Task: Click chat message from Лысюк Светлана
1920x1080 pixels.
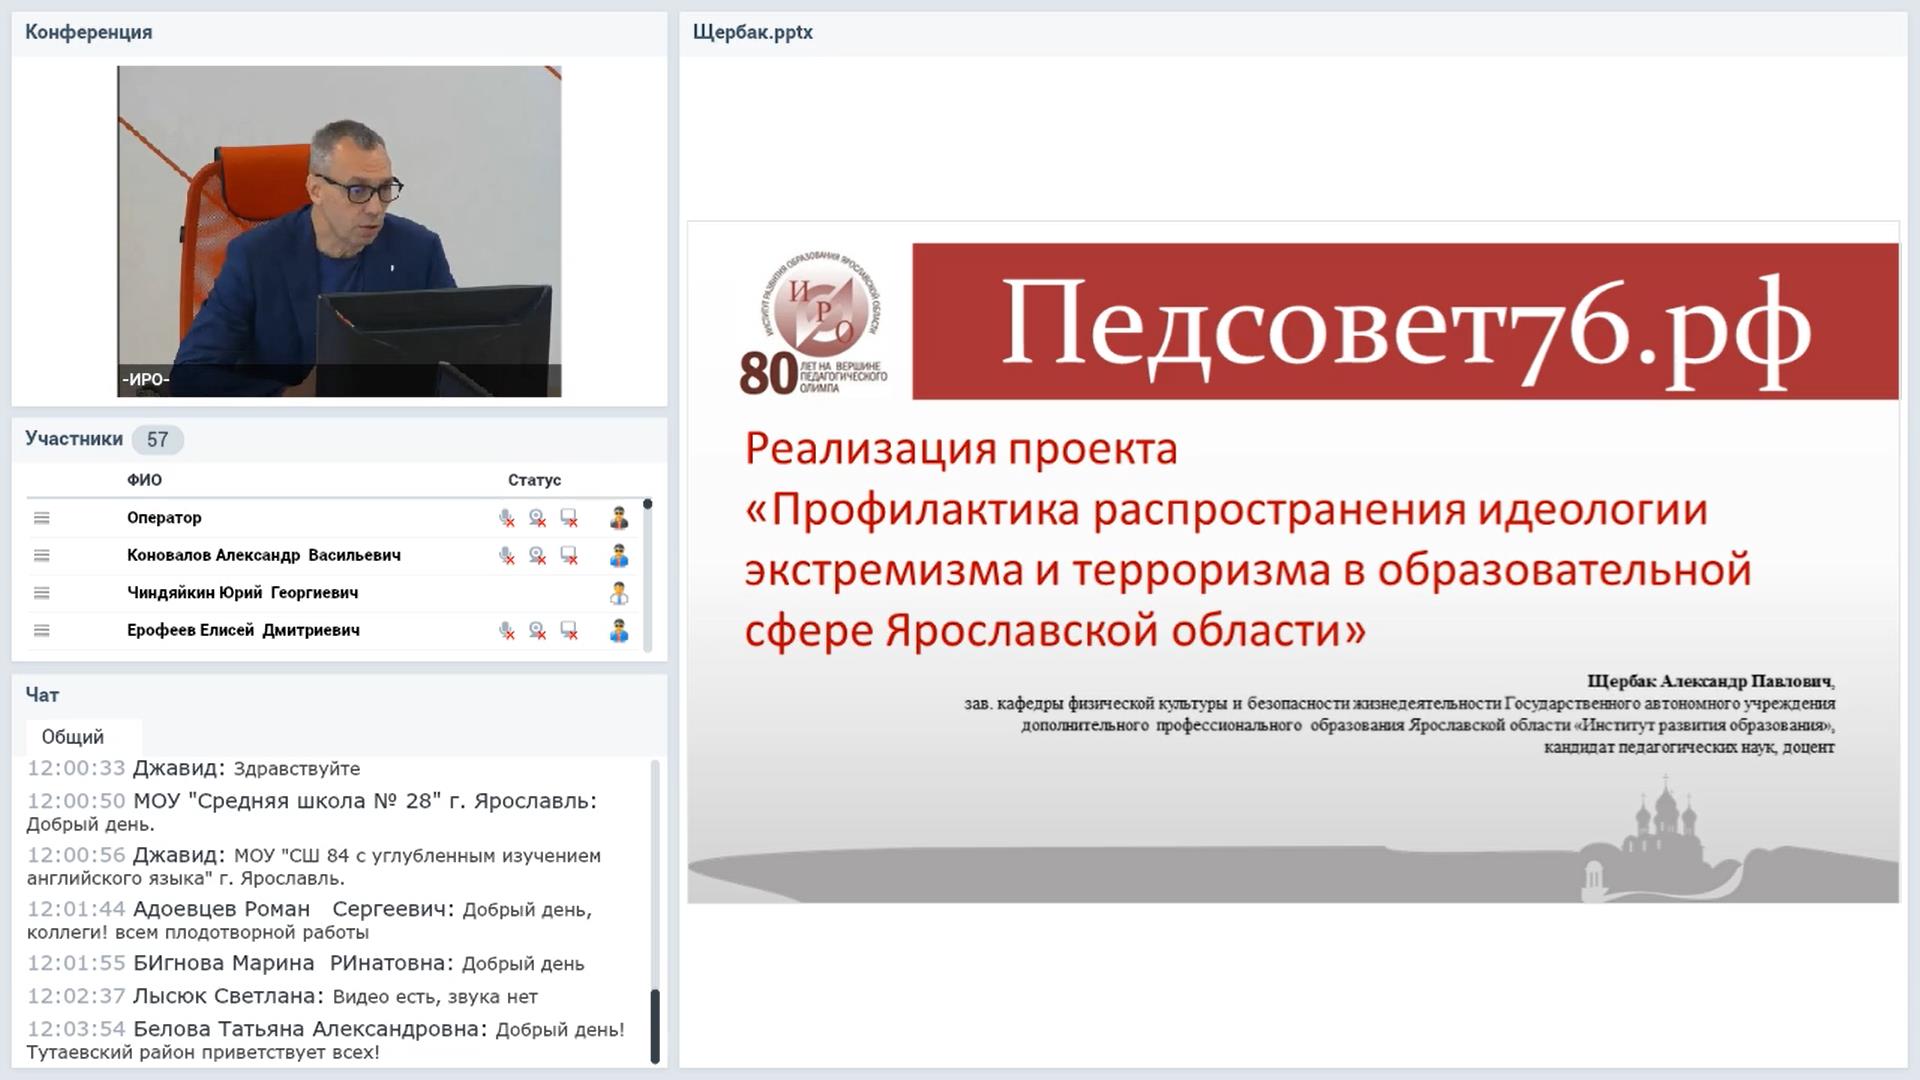Action: coord(282,997)
